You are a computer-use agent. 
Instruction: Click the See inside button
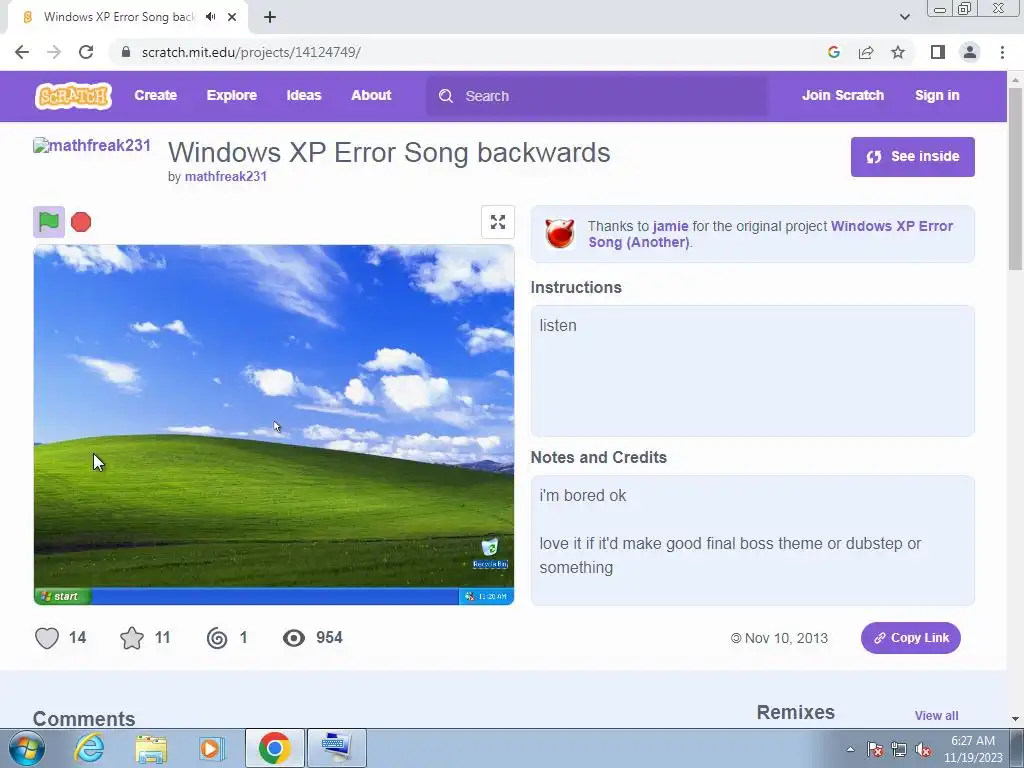point(912,157)
